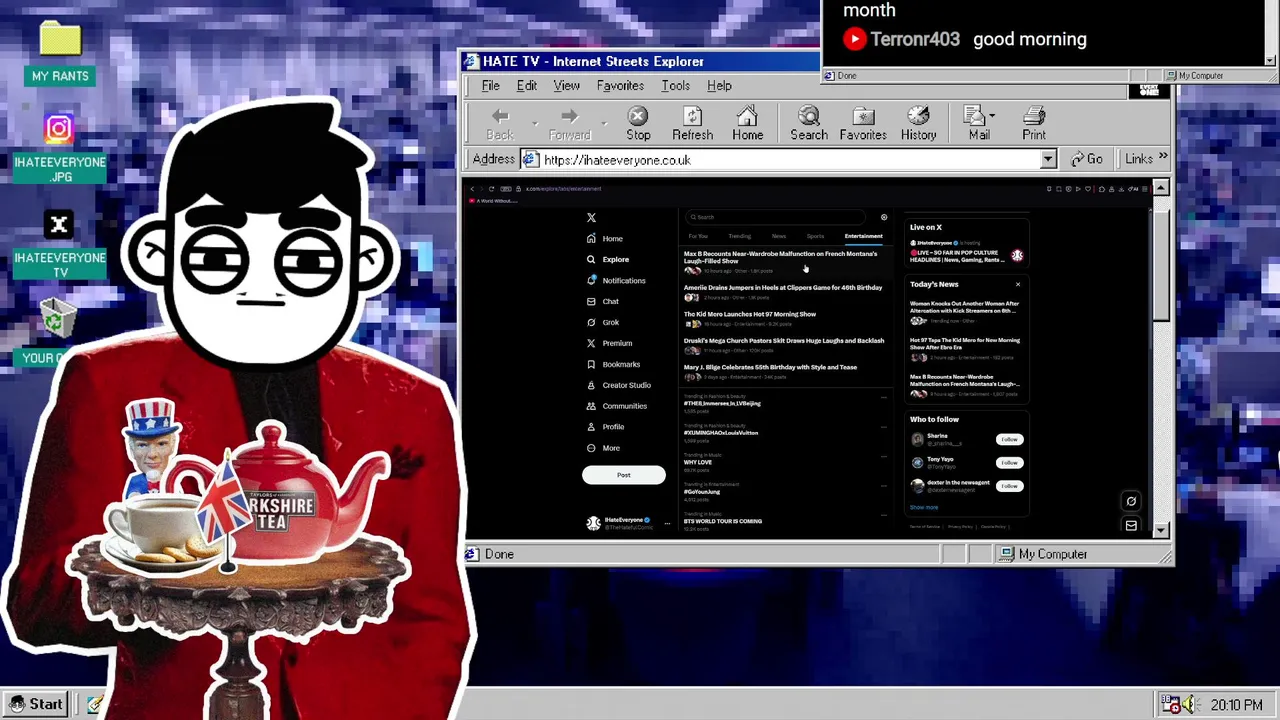This screenshot has height=720, width=1280.
Task: Click the X search box
Action: [776, 217]
